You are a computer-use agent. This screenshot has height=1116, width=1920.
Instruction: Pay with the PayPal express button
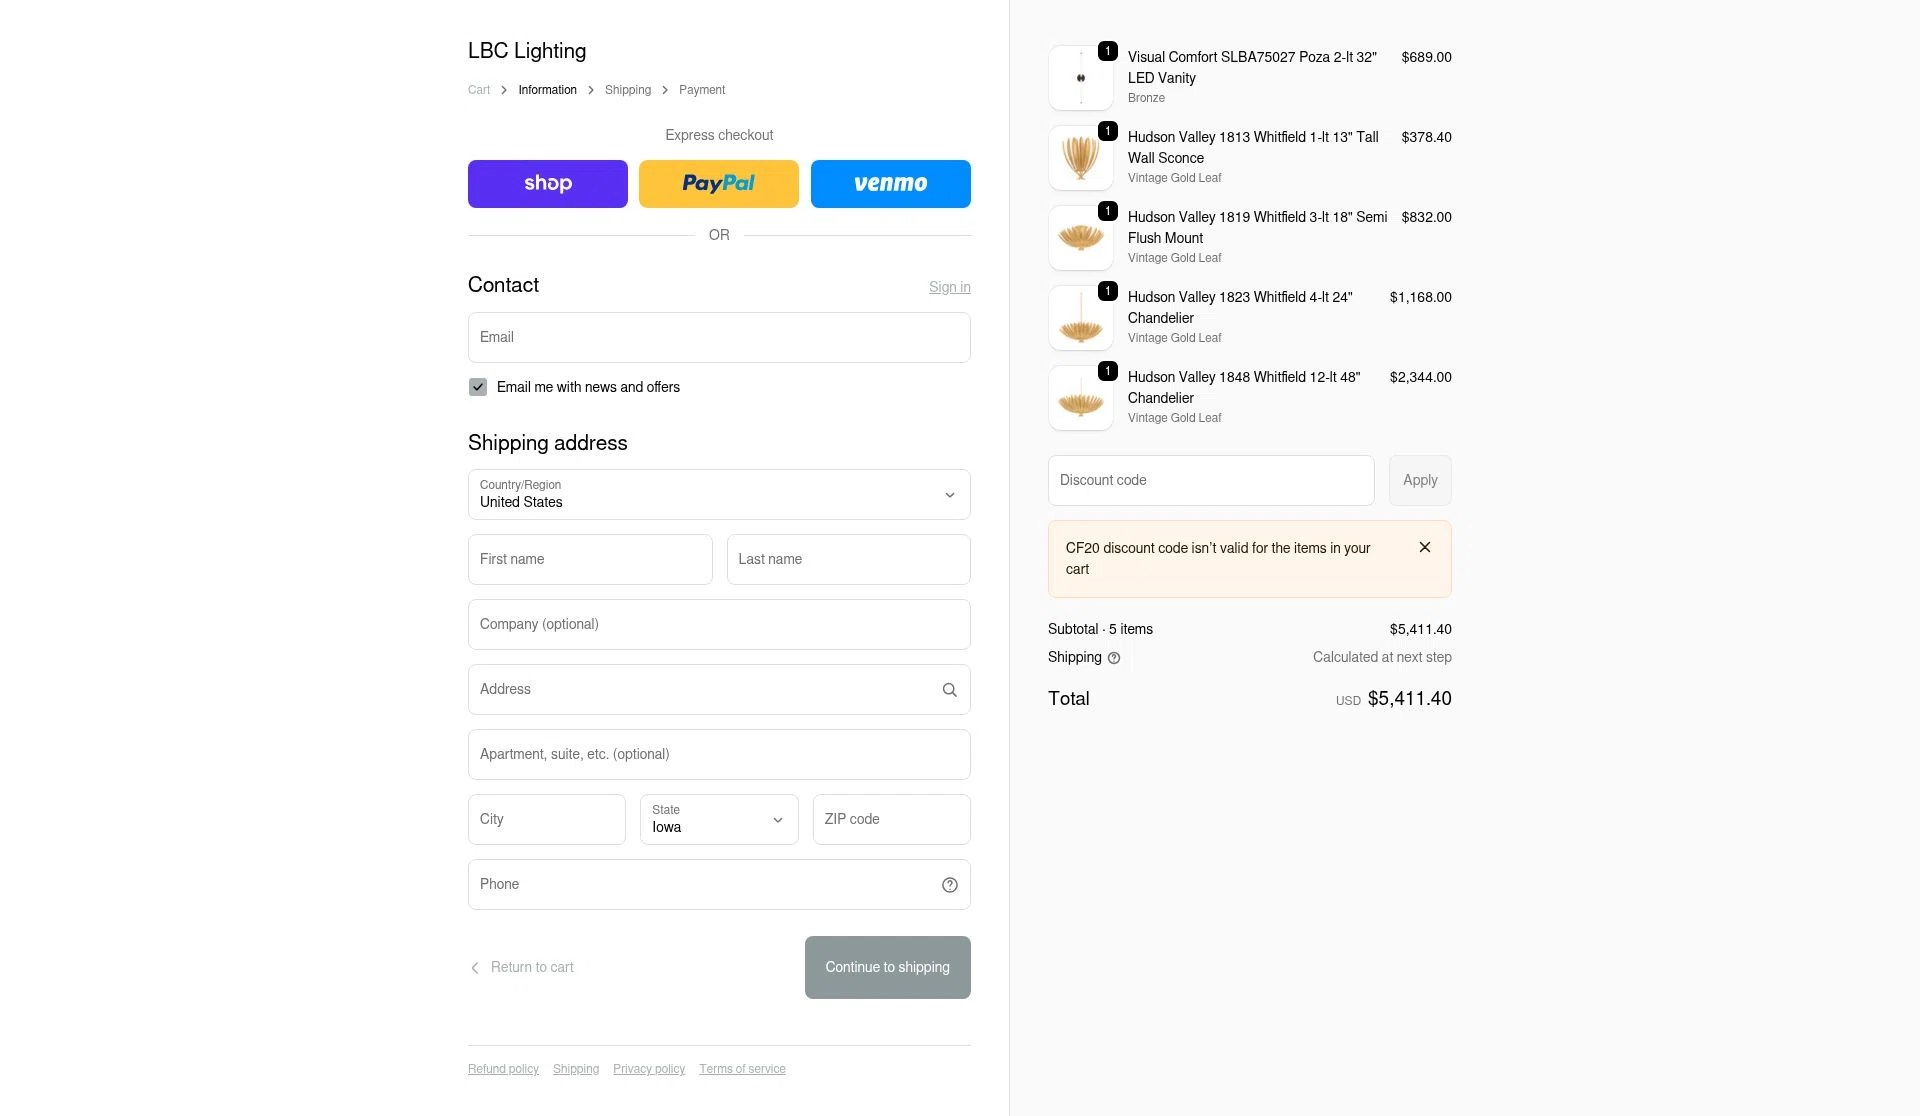[718, 184]
